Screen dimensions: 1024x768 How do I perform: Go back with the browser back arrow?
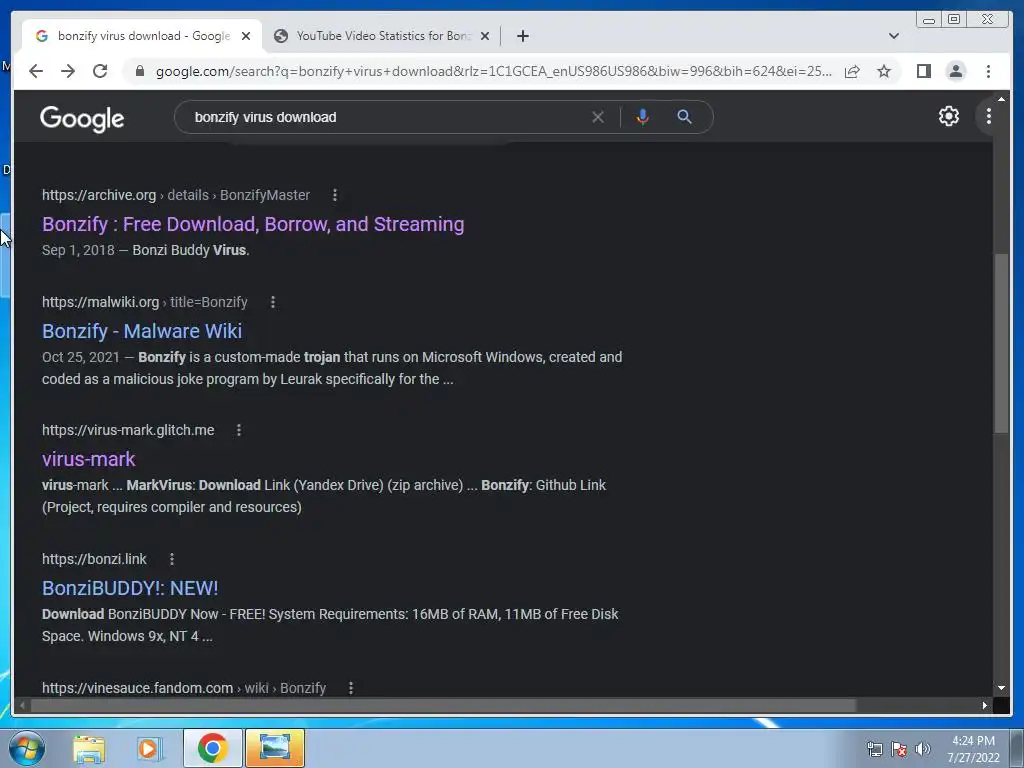click(36, 71)
